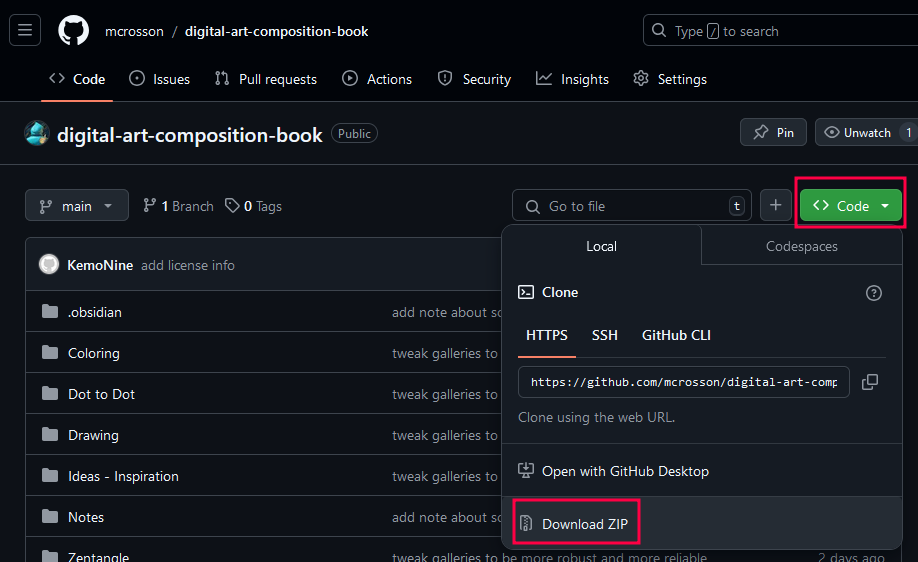Open the Security tab
Image resolution: width=918 pixels, height=562 pixels.
tap(474, 79)
